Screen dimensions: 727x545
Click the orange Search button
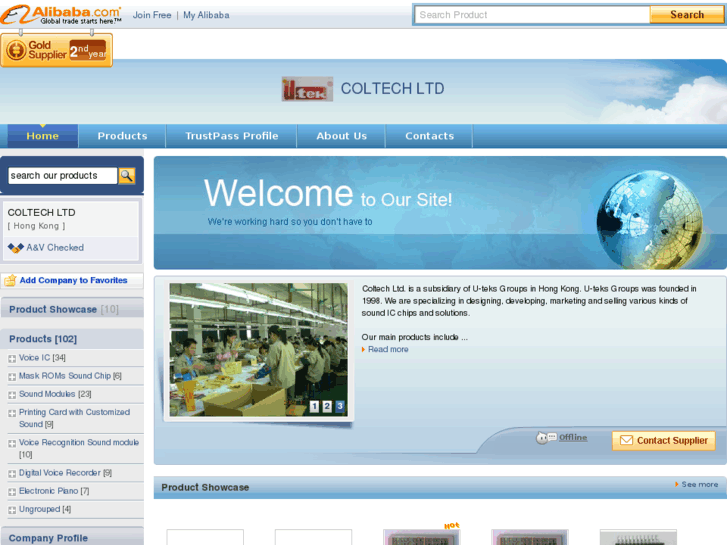click(687, 15)
